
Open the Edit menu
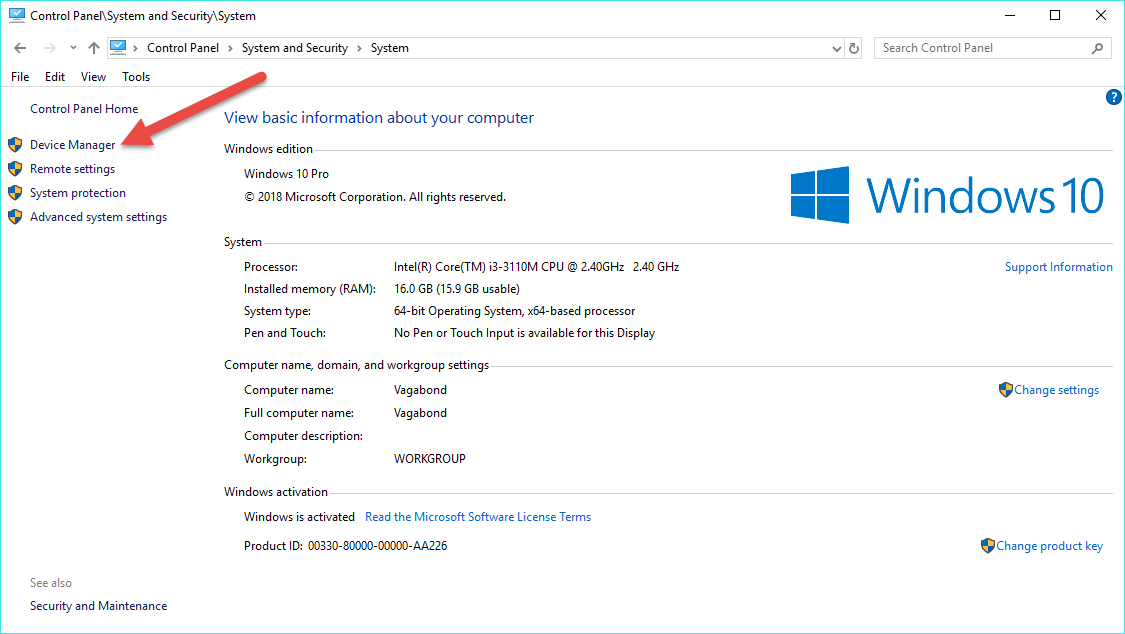[55, 77]
